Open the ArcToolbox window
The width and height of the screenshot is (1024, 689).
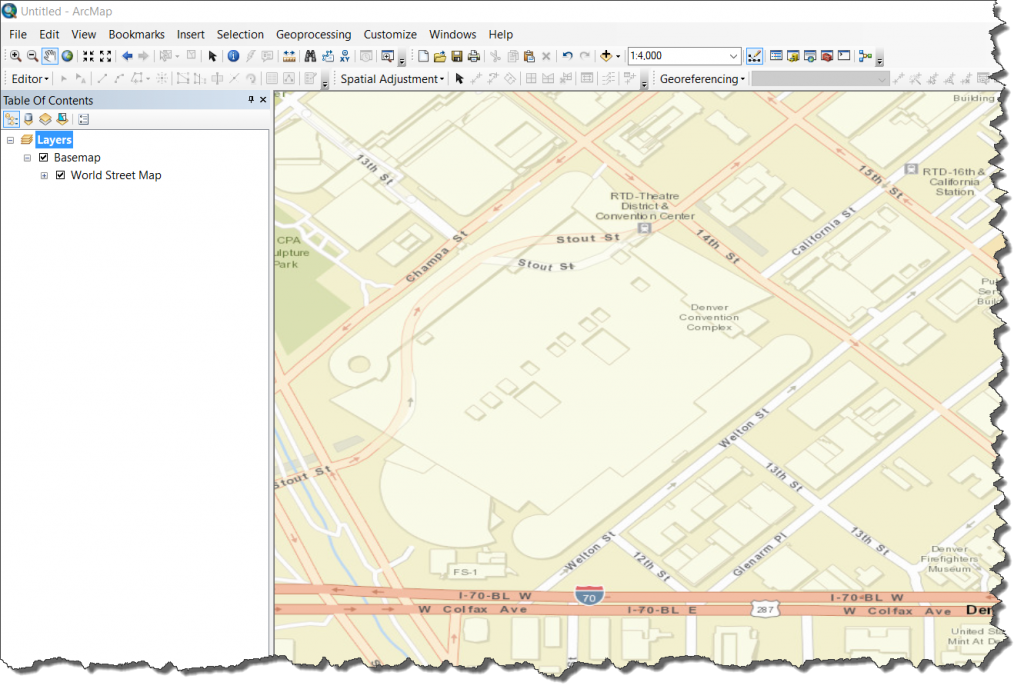pyautogui.click(x=825, y=58)
